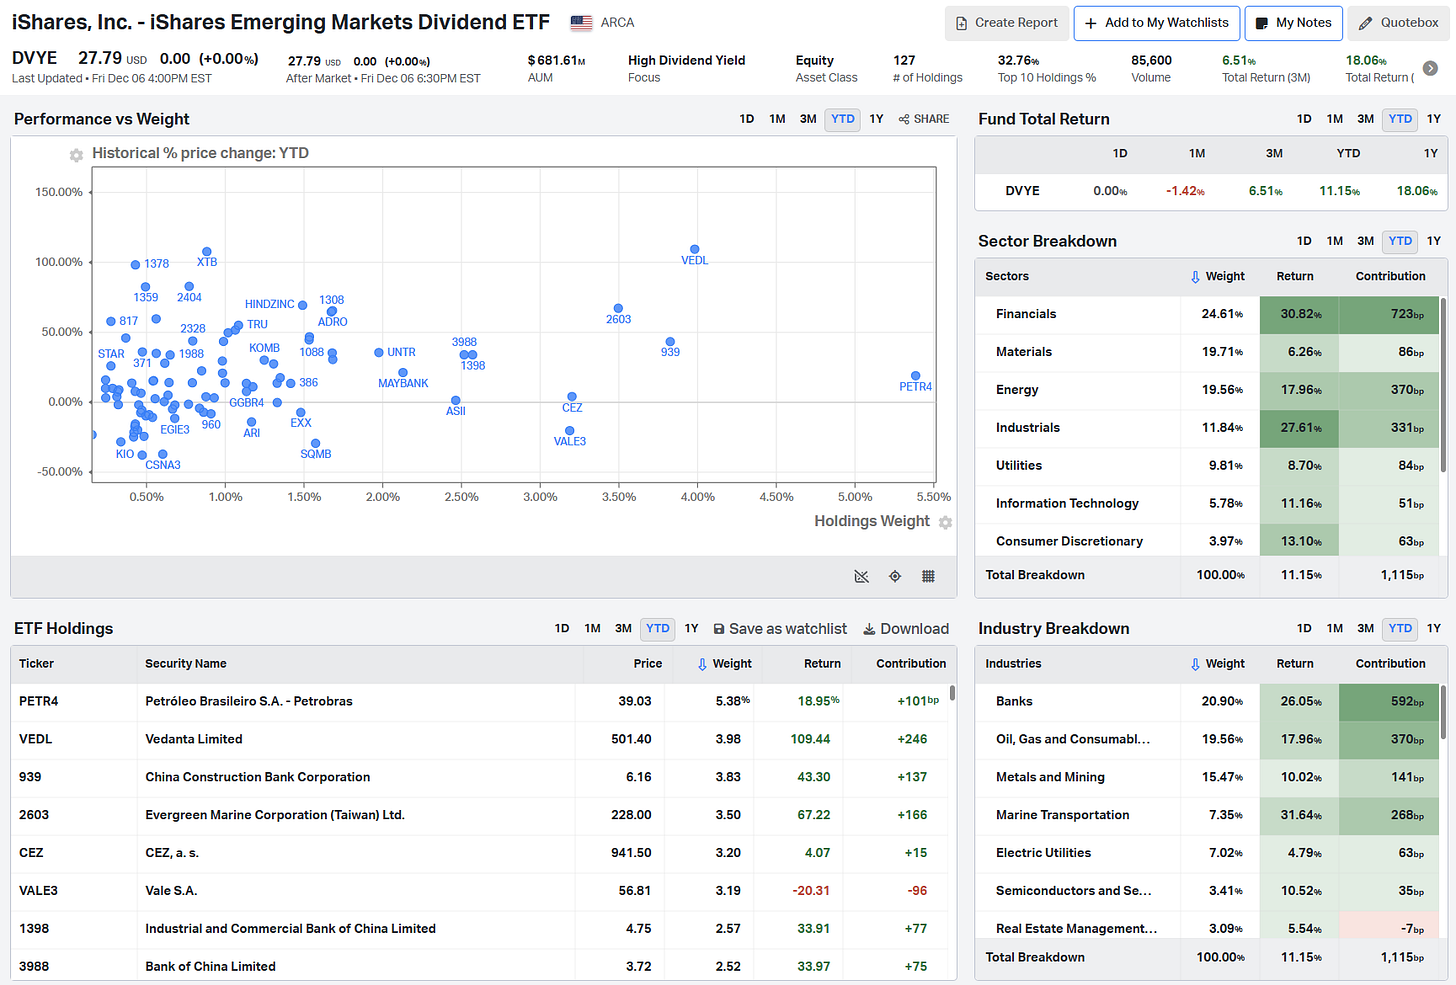Click the VEDL data point on scatter chart
Screen dimensions: 1456x985
point(695,249)
